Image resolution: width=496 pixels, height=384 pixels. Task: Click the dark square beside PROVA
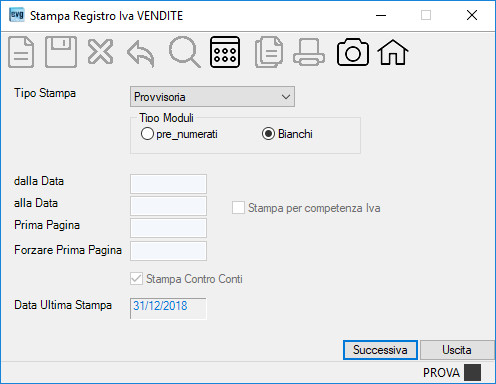coord(473,372)
